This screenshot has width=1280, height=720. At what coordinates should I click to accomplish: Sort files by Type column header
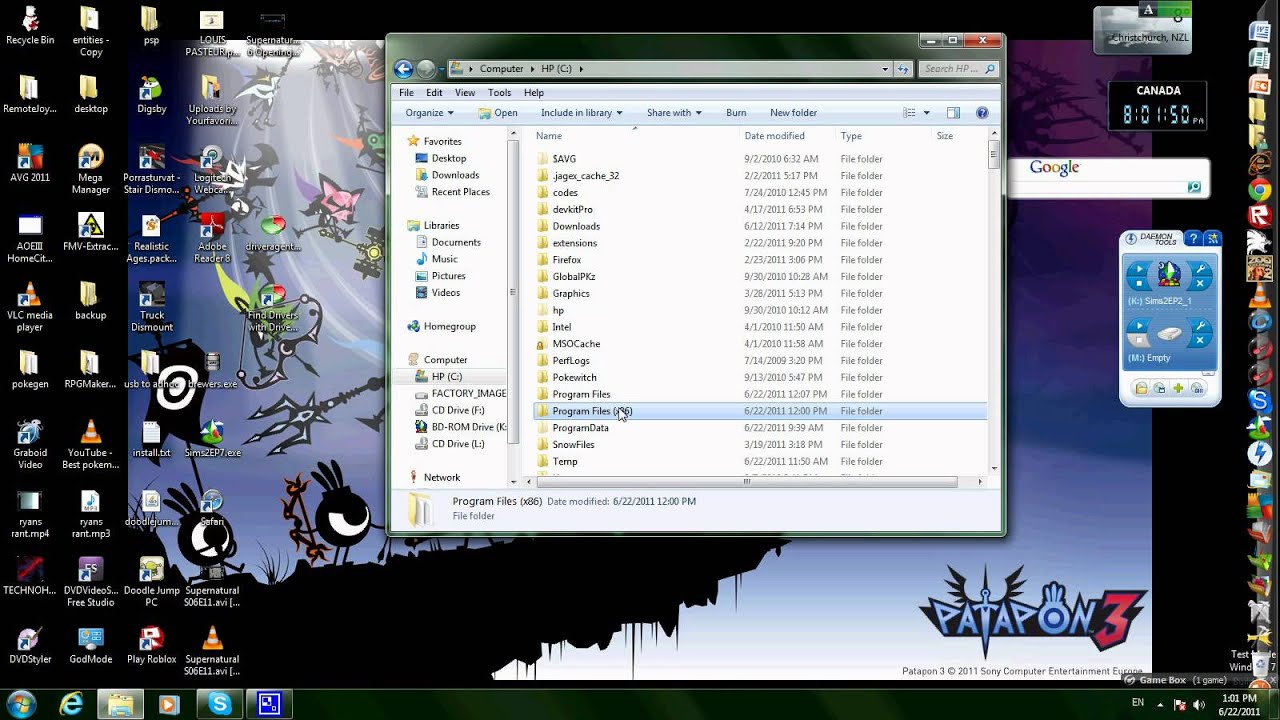pos(883,136)
